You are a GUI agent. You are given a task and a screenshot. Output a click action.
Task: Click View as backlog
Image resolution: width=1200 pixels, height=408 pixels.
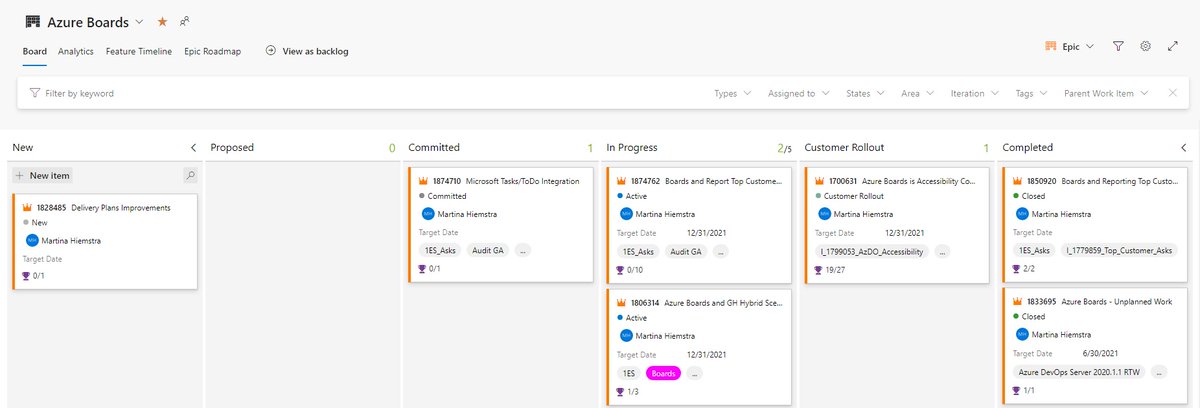click(307, 51)
